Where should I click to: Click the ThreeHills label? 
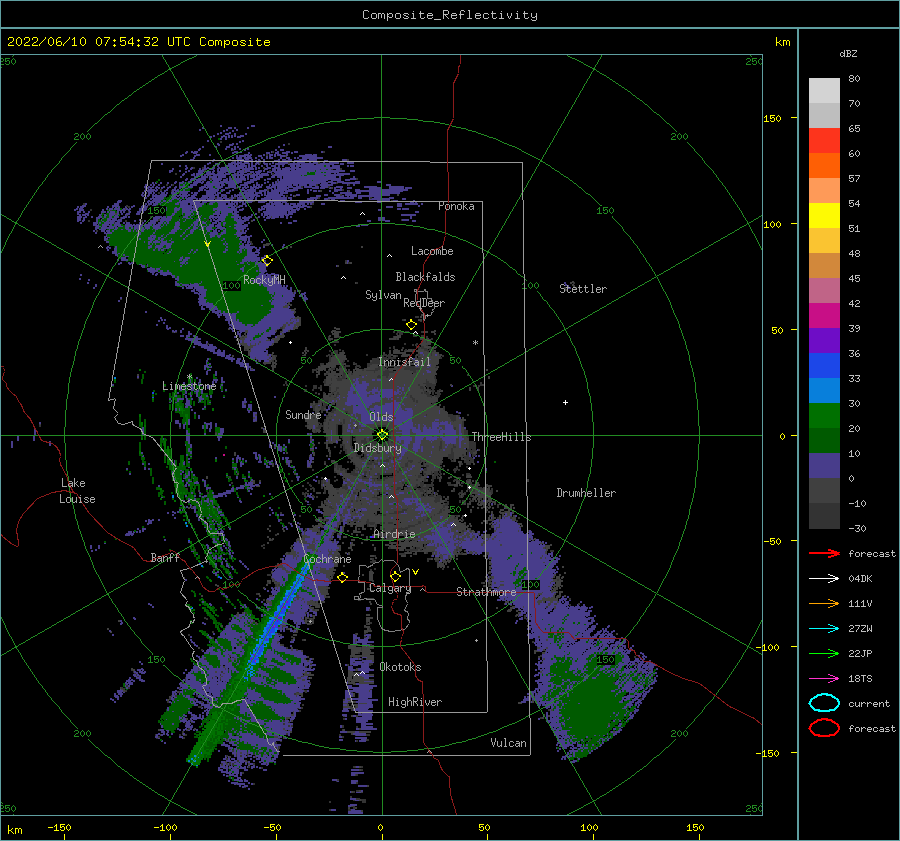[501, 437]
